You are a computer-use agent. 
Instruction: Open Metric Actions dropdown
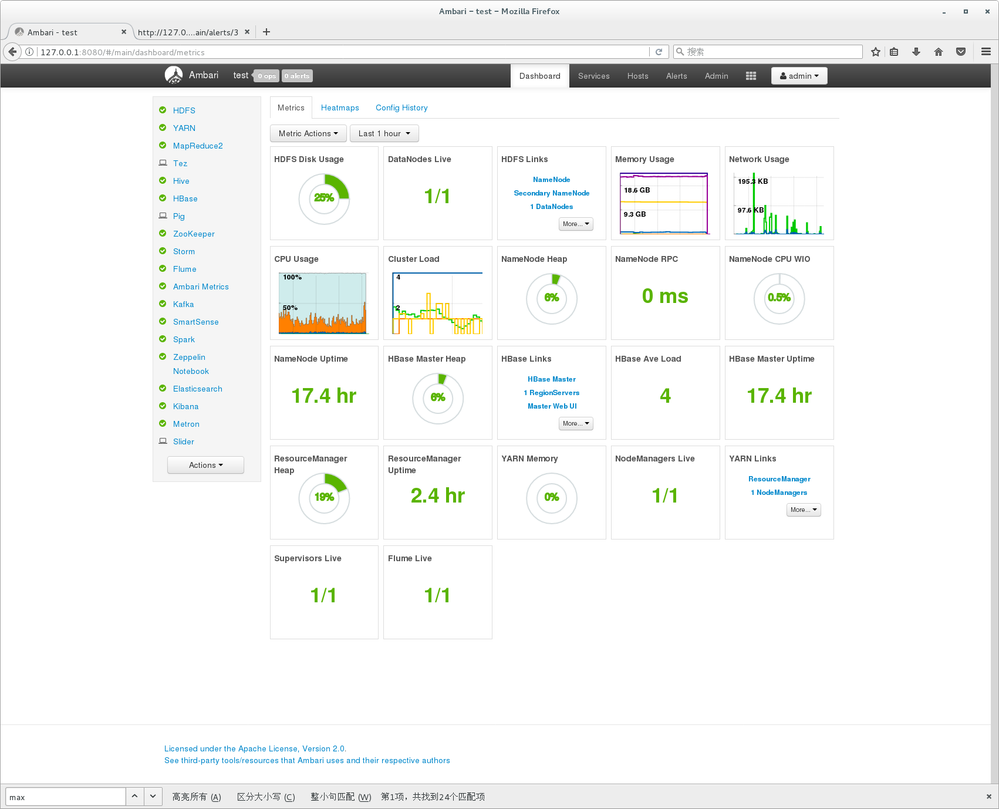(x=308, y=134)
